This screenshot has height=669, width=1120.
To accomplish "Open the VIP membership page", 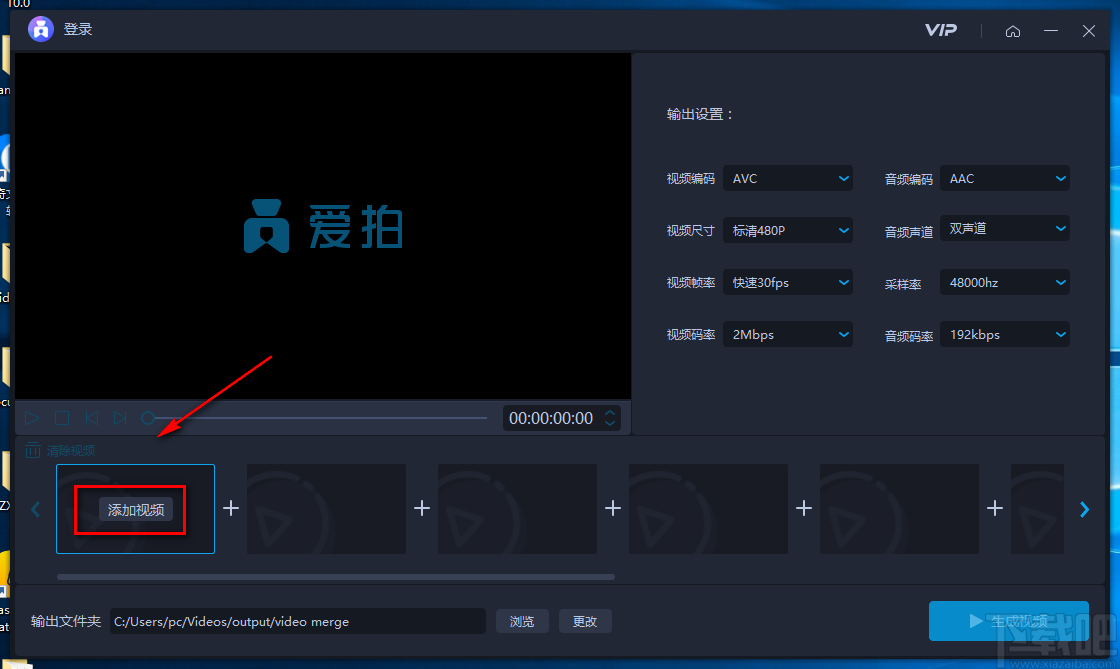I will [x=941, y=30].
